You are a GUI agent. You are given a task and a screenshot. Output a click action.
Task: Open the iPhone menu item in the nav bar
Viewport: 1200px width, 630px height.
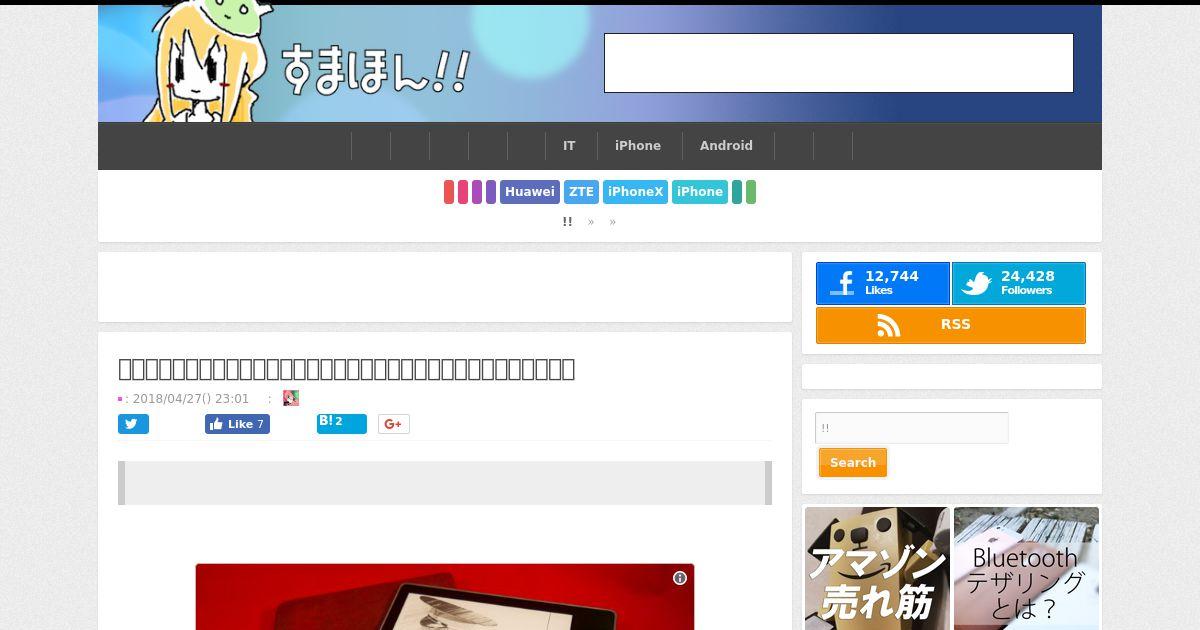(x=638, y=146)
